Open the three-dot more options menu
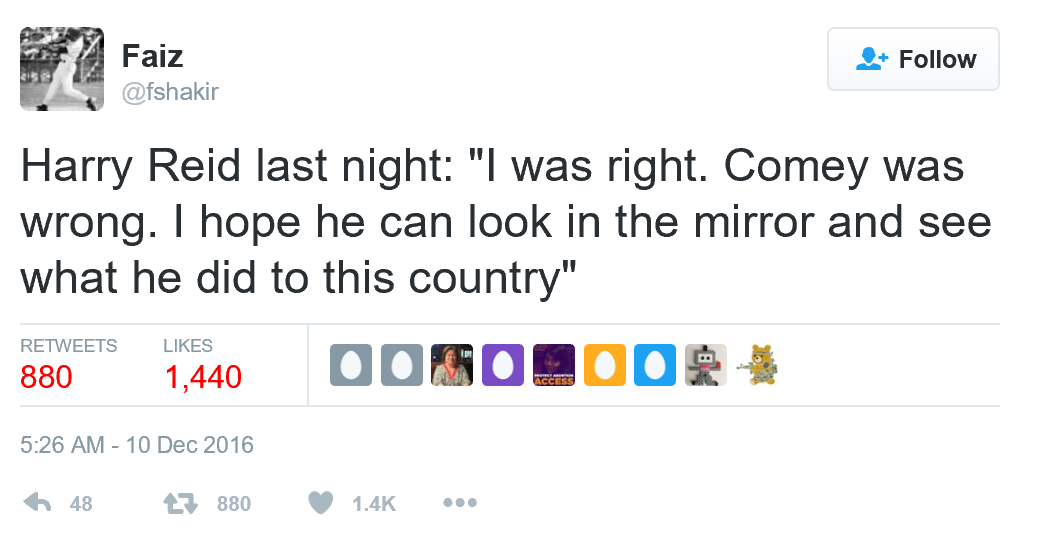 [459, 503]
